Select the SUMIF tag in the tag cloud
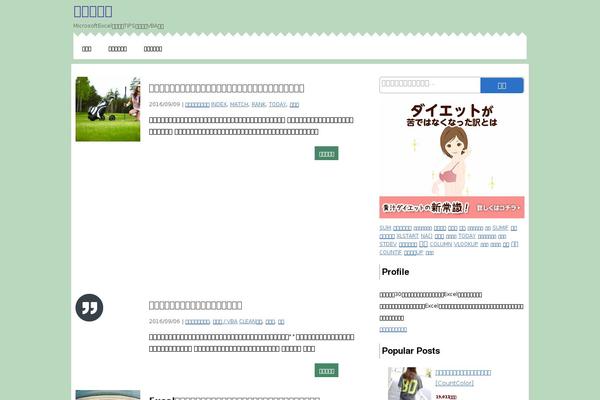 501,228
